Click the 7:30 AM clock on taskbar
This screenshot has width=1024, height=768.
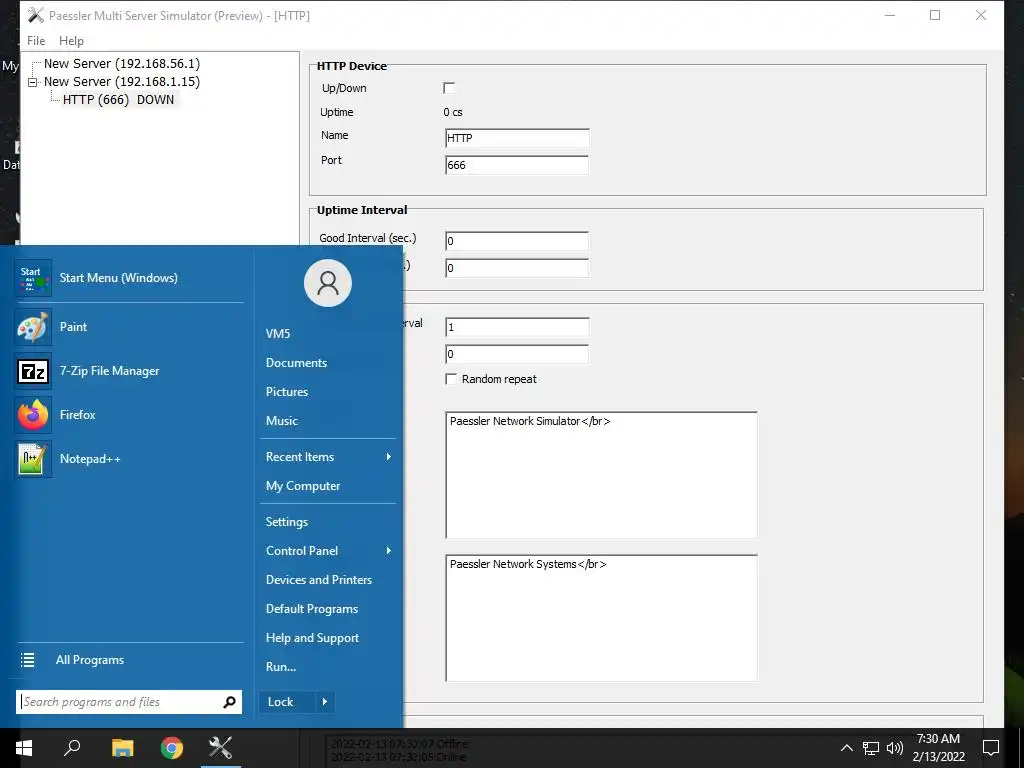point(938,739)
